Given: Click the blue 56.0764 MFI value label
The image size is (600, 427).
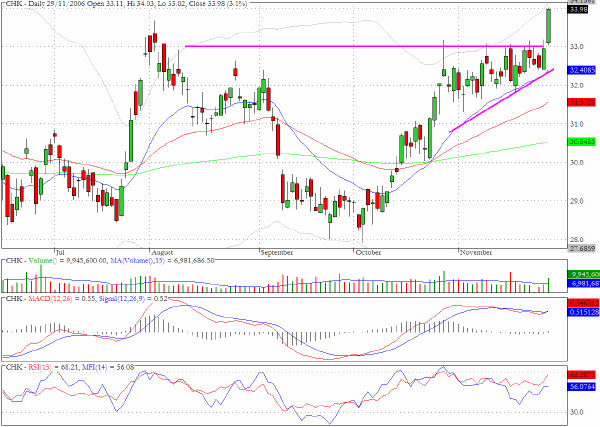Looking at the screenshot, I should click(x=582, y=387).
